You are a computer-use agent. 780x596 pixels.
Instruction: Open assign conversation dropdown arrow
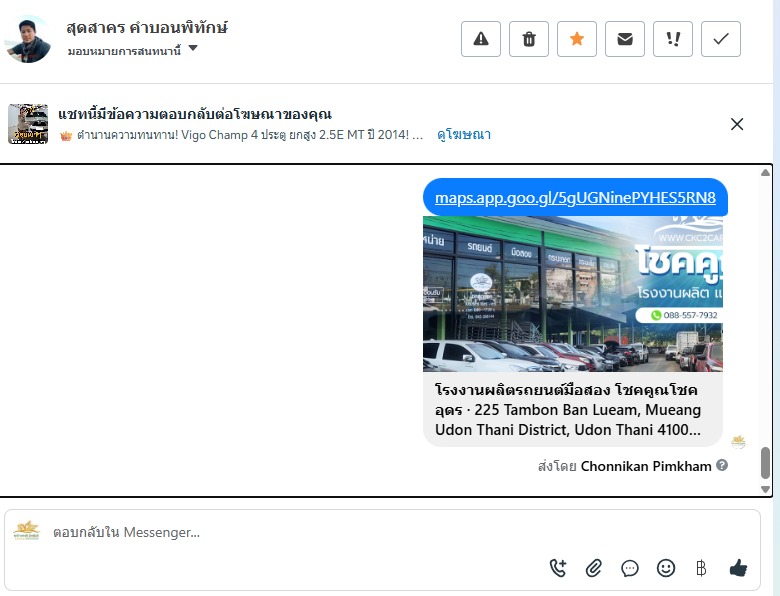pyautogui.click(x=193, y=48)
